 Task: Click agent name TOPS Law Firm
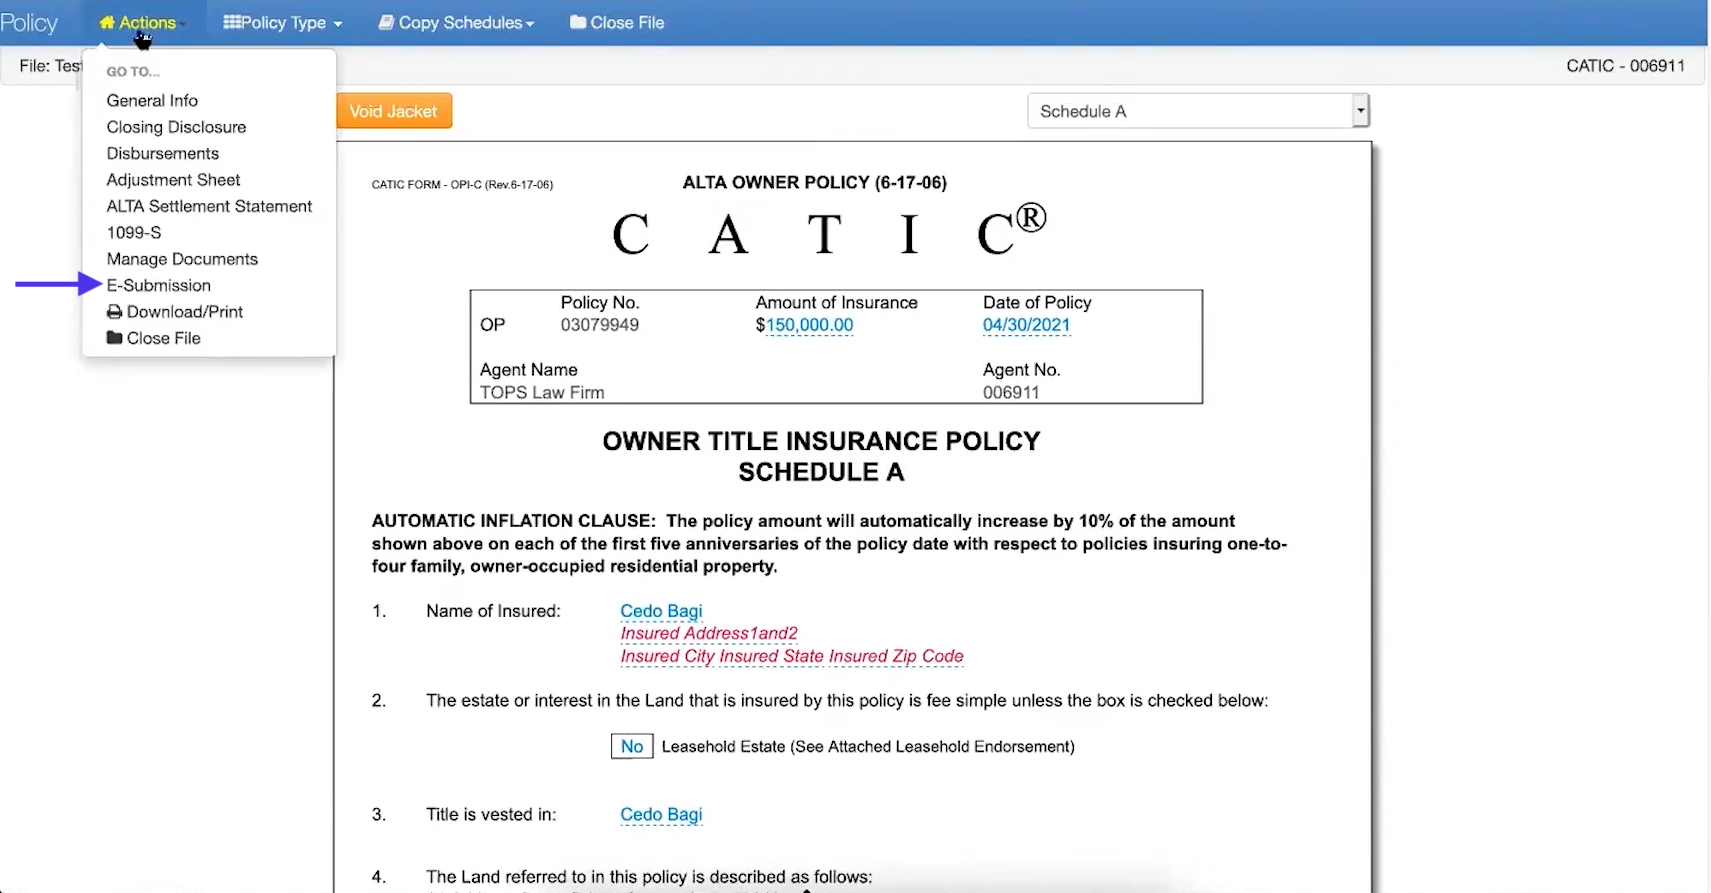click(x=542, y=392)
